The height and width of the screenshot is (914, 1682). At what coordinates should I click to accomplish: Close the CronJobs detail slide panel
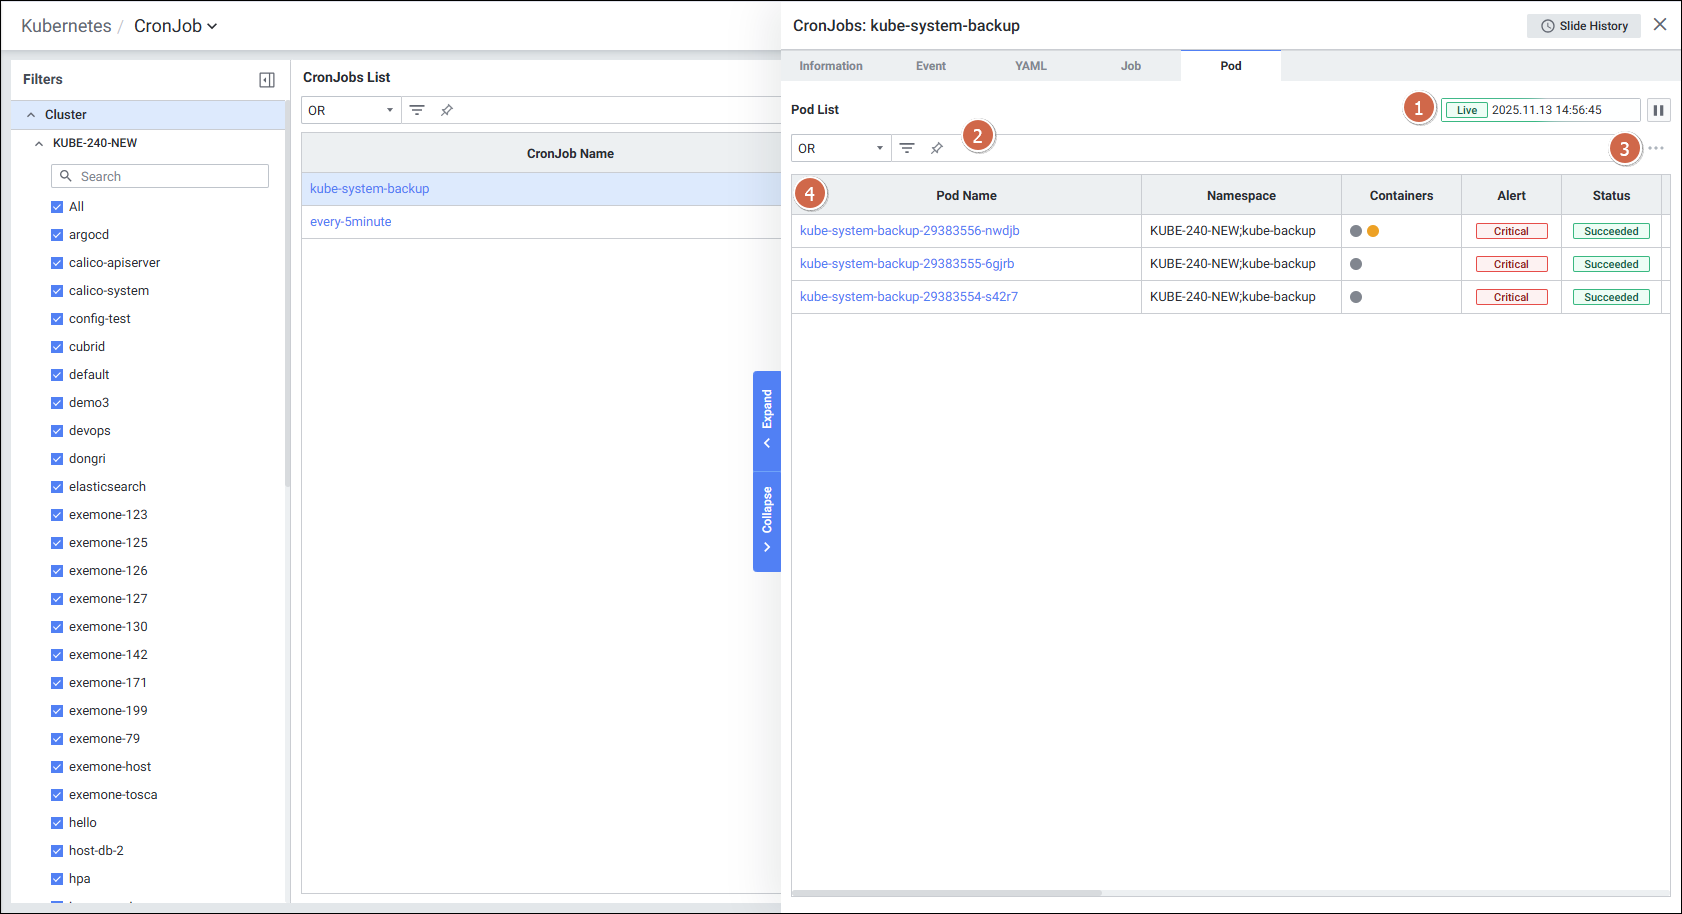coord(1660,25)
